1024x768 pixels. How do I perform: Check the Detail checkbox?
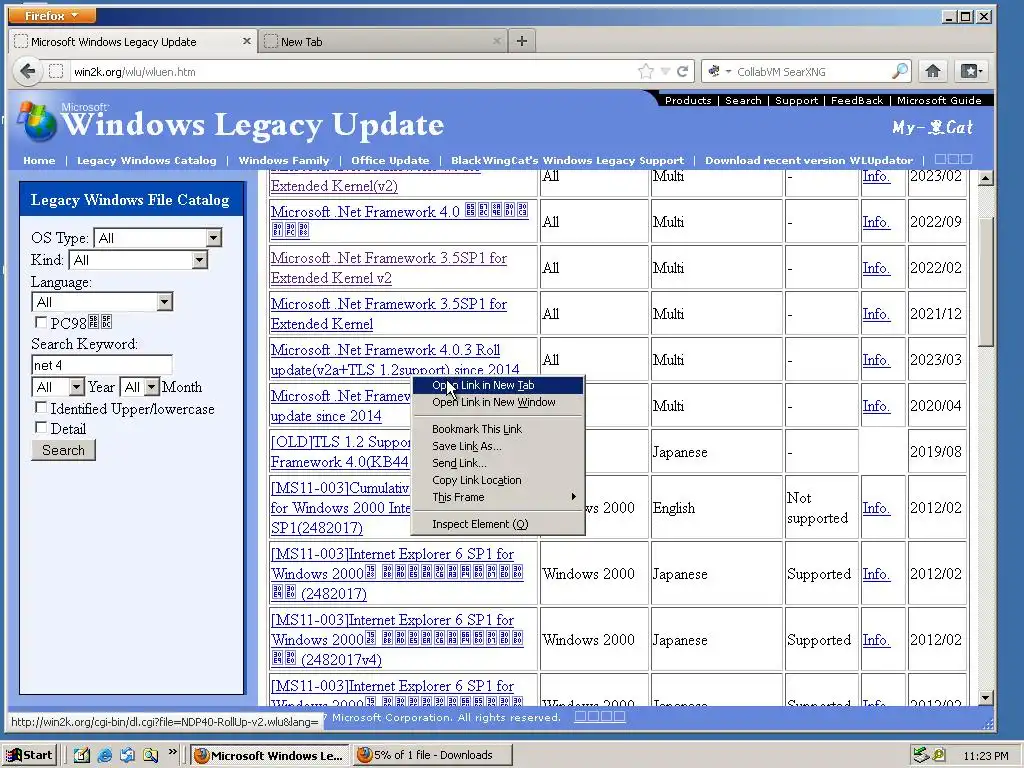(x=40, y=428)
